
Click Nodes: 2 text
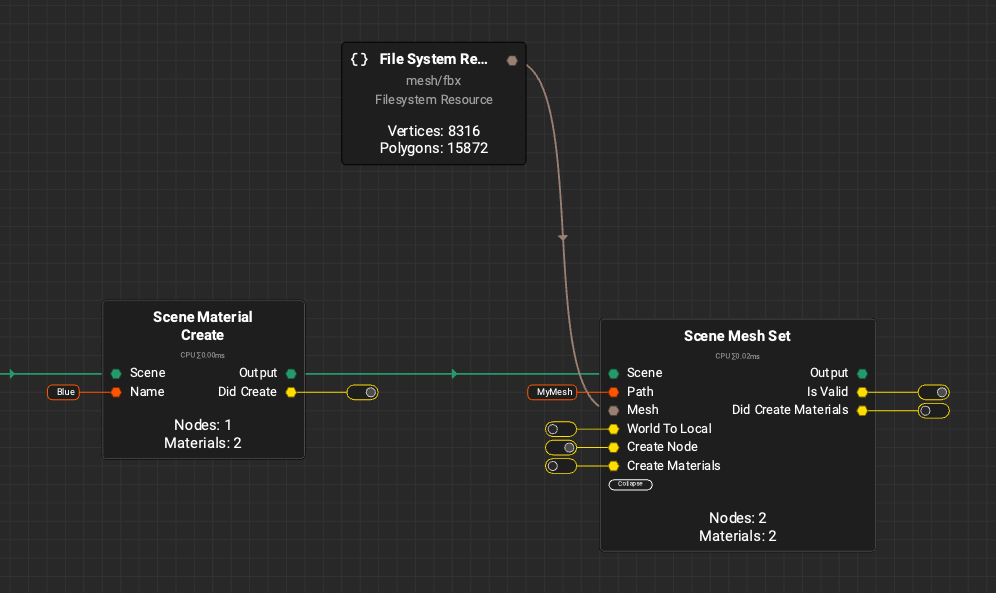737,518
